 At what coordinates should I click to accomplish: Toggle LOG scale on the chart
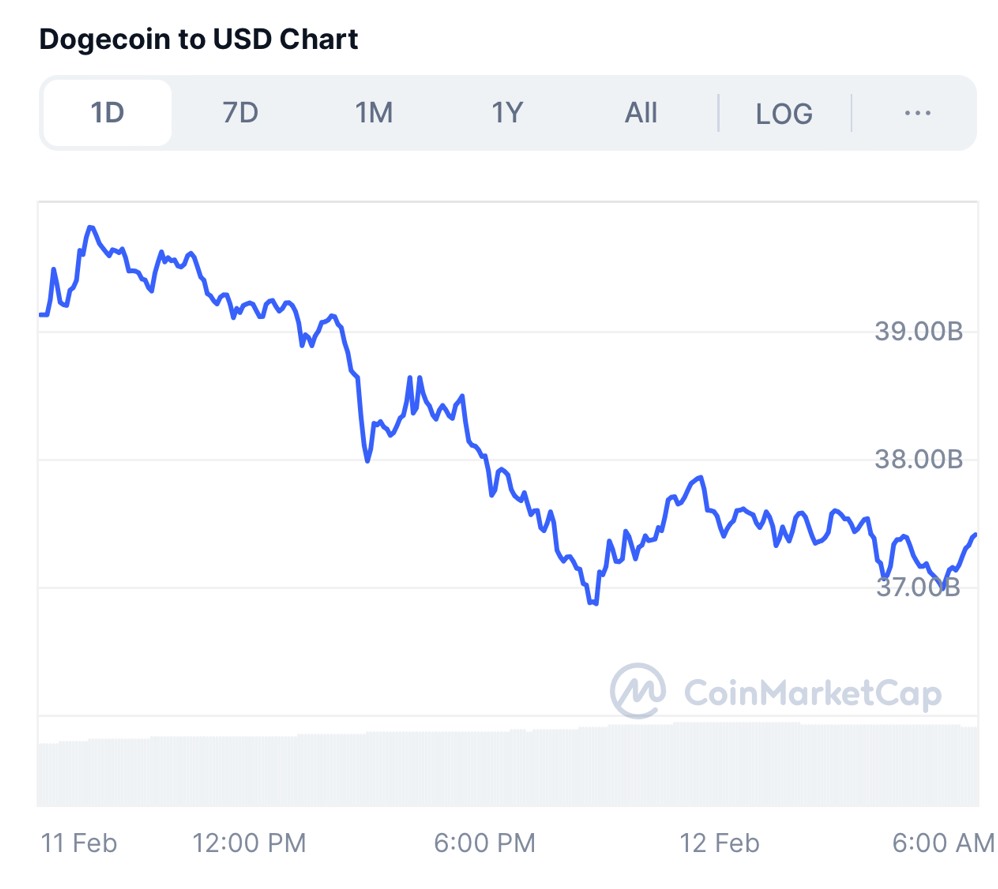[x=784, y=114]
